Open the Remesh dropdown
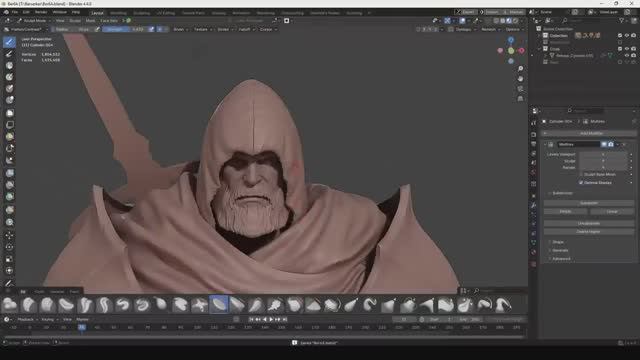The image size is (640, 360). tap(491, 29)
